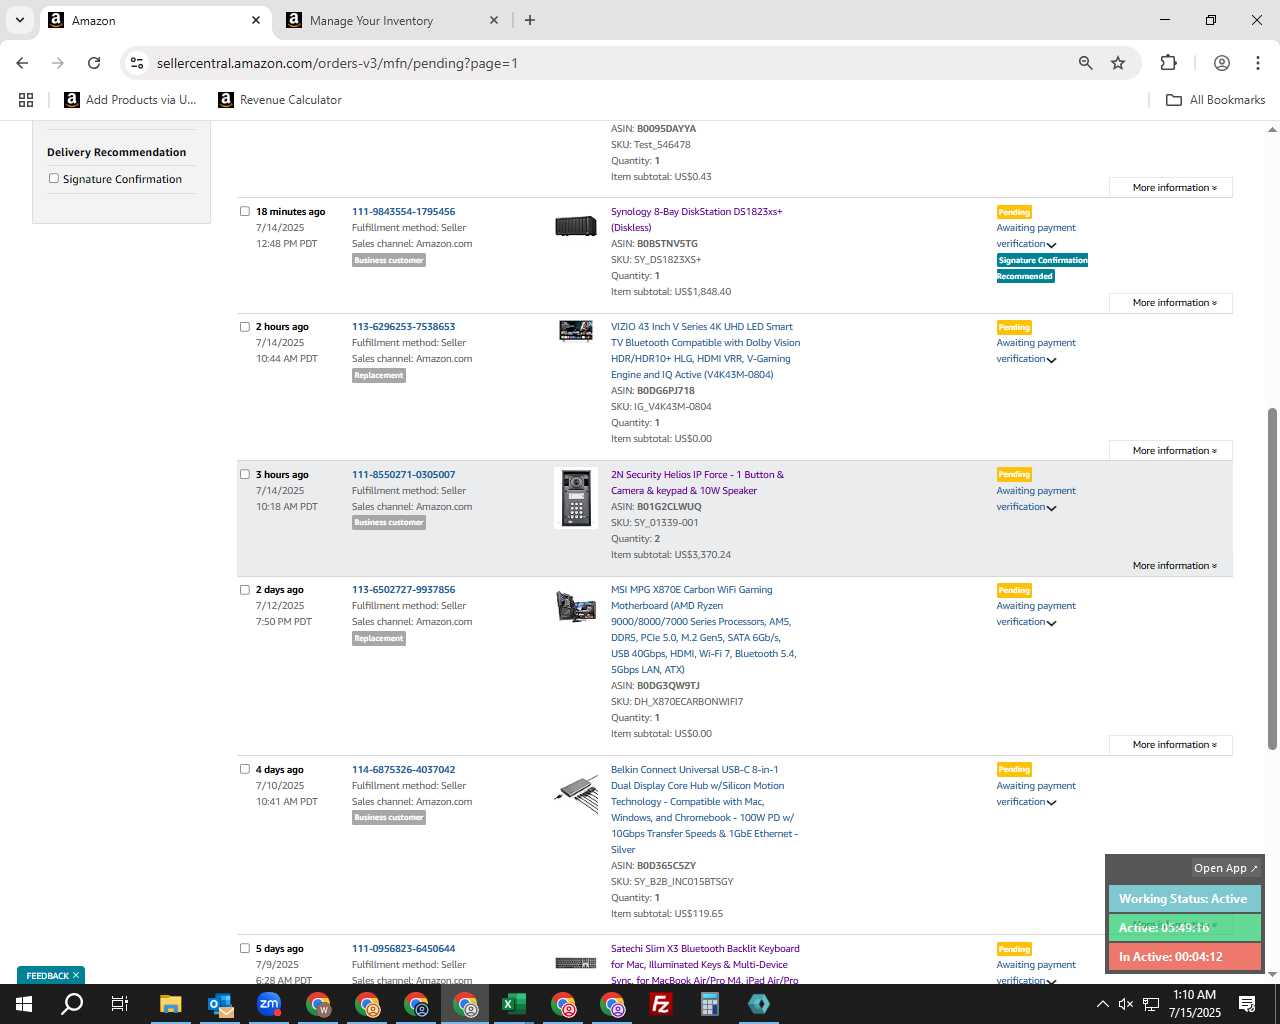Show hidden system tray icons
This screenshot has width=1280, height=1024.
(x=1102, y=1004)
